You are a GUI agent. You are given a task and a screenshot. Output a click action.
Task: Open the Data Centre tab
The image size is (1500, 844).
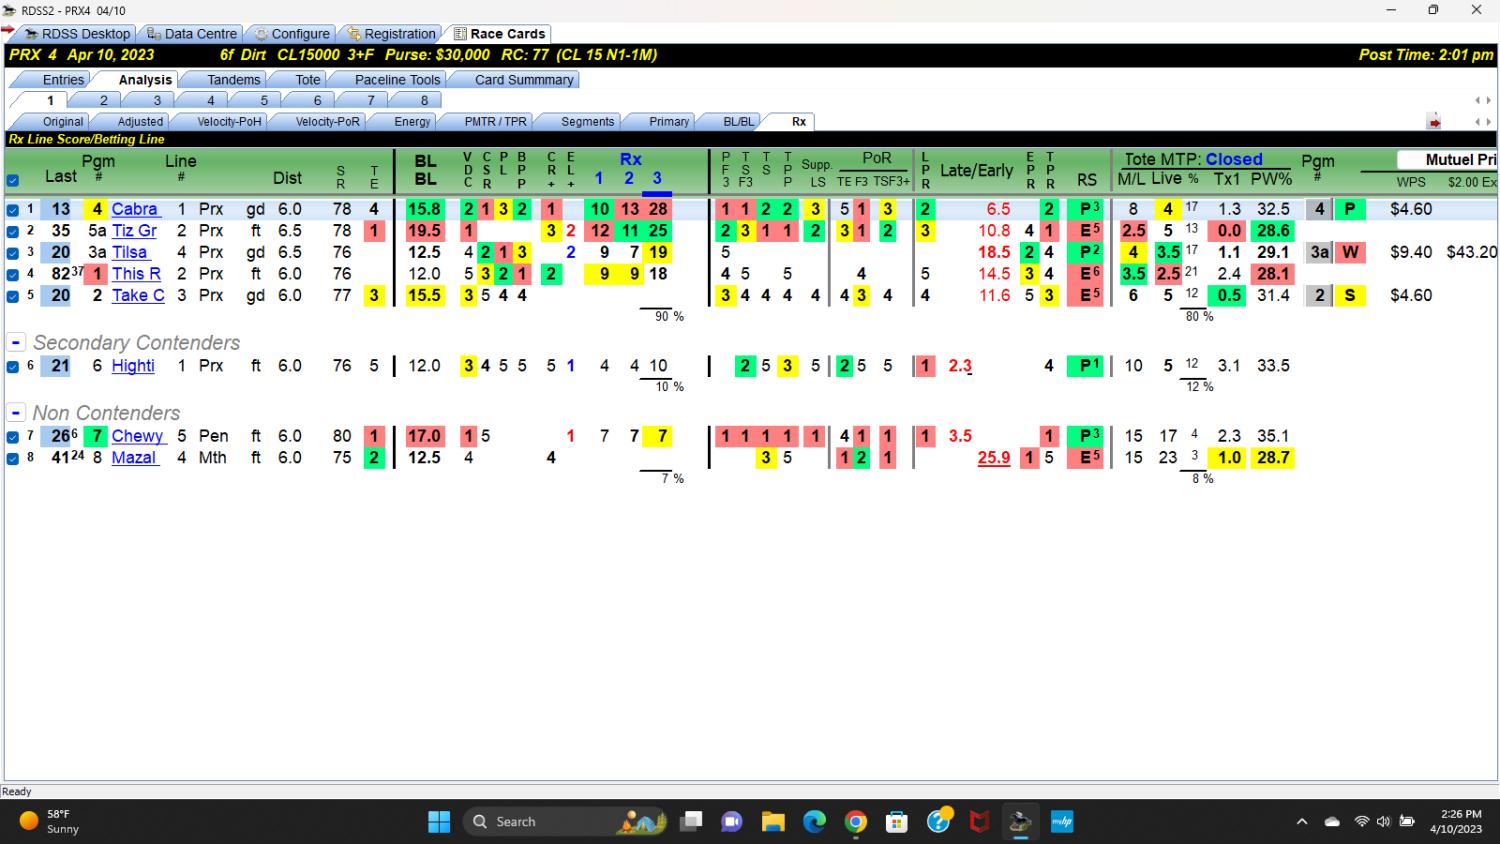click(x=192, y=34)
